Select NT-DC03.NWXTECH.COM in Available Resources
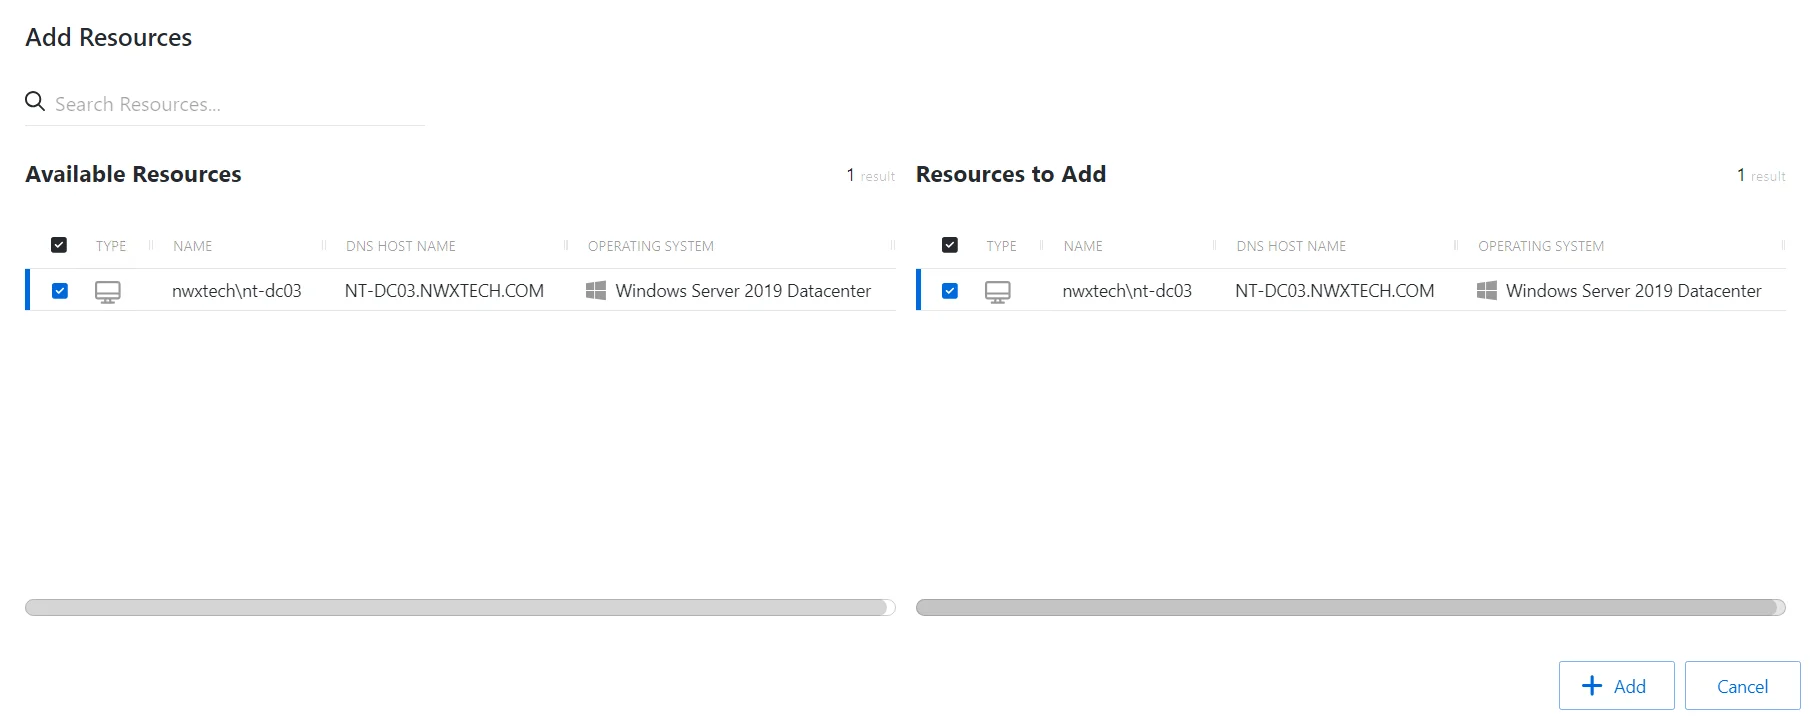Image resolution: width=1813 pixels, height=726 pixels. click(444, 291)
